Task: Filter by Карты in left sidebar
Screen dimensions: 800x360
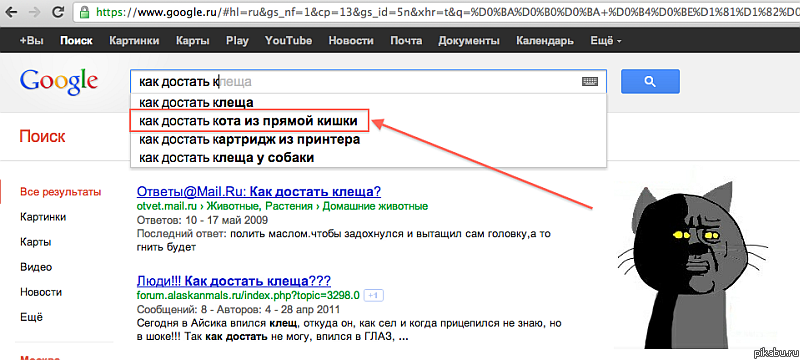Action: tap(35, 242)
